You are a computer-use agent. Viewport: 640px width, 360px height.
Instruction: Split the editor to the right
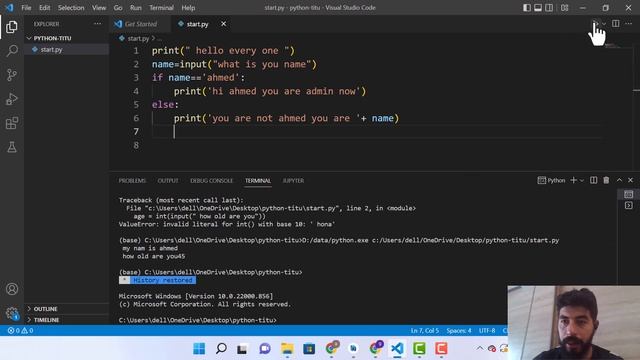[x=616, y=24]
